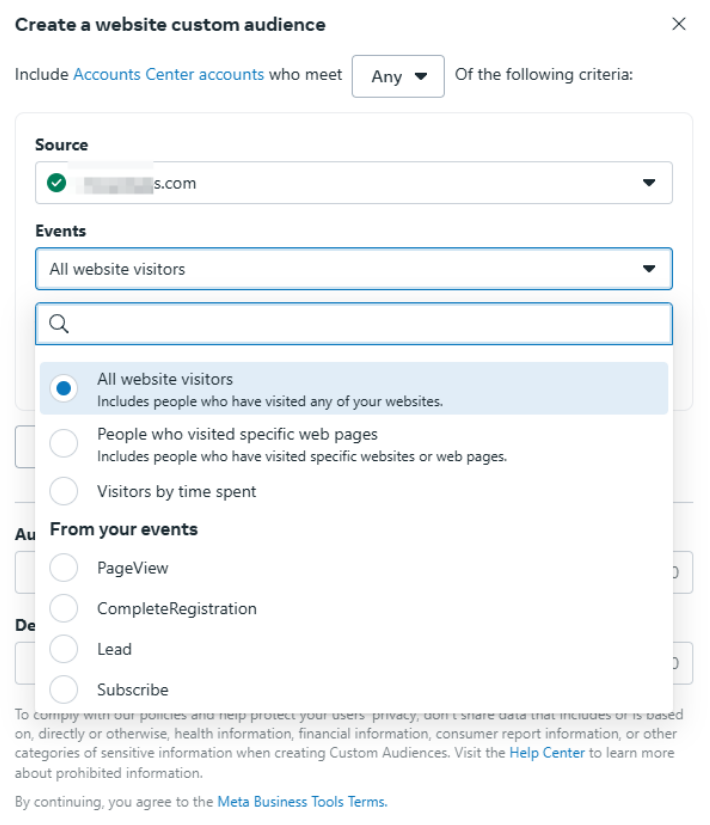Open the Accounts Center accounts link
Viewport: 710px width, 825px height.
click(x=168, y=75)
